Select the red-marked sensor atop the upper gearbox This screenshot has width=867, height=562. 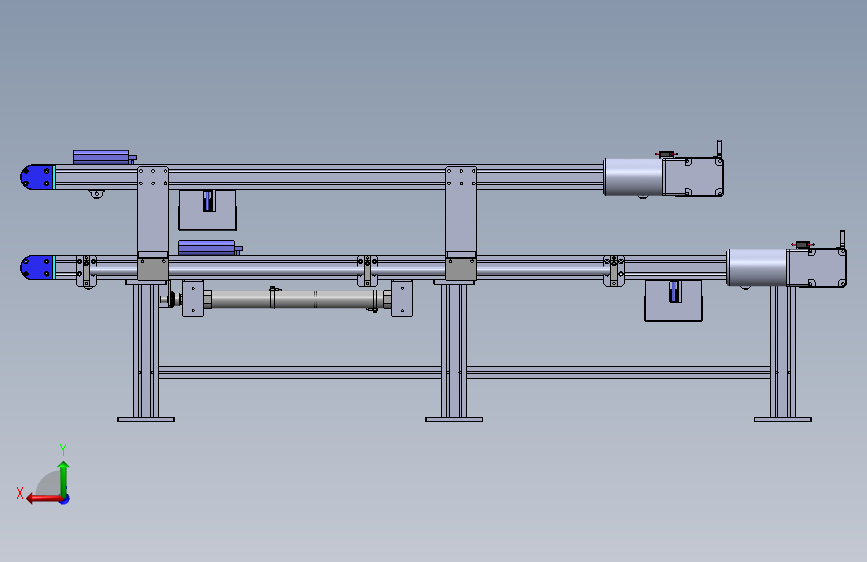[666, 154]
